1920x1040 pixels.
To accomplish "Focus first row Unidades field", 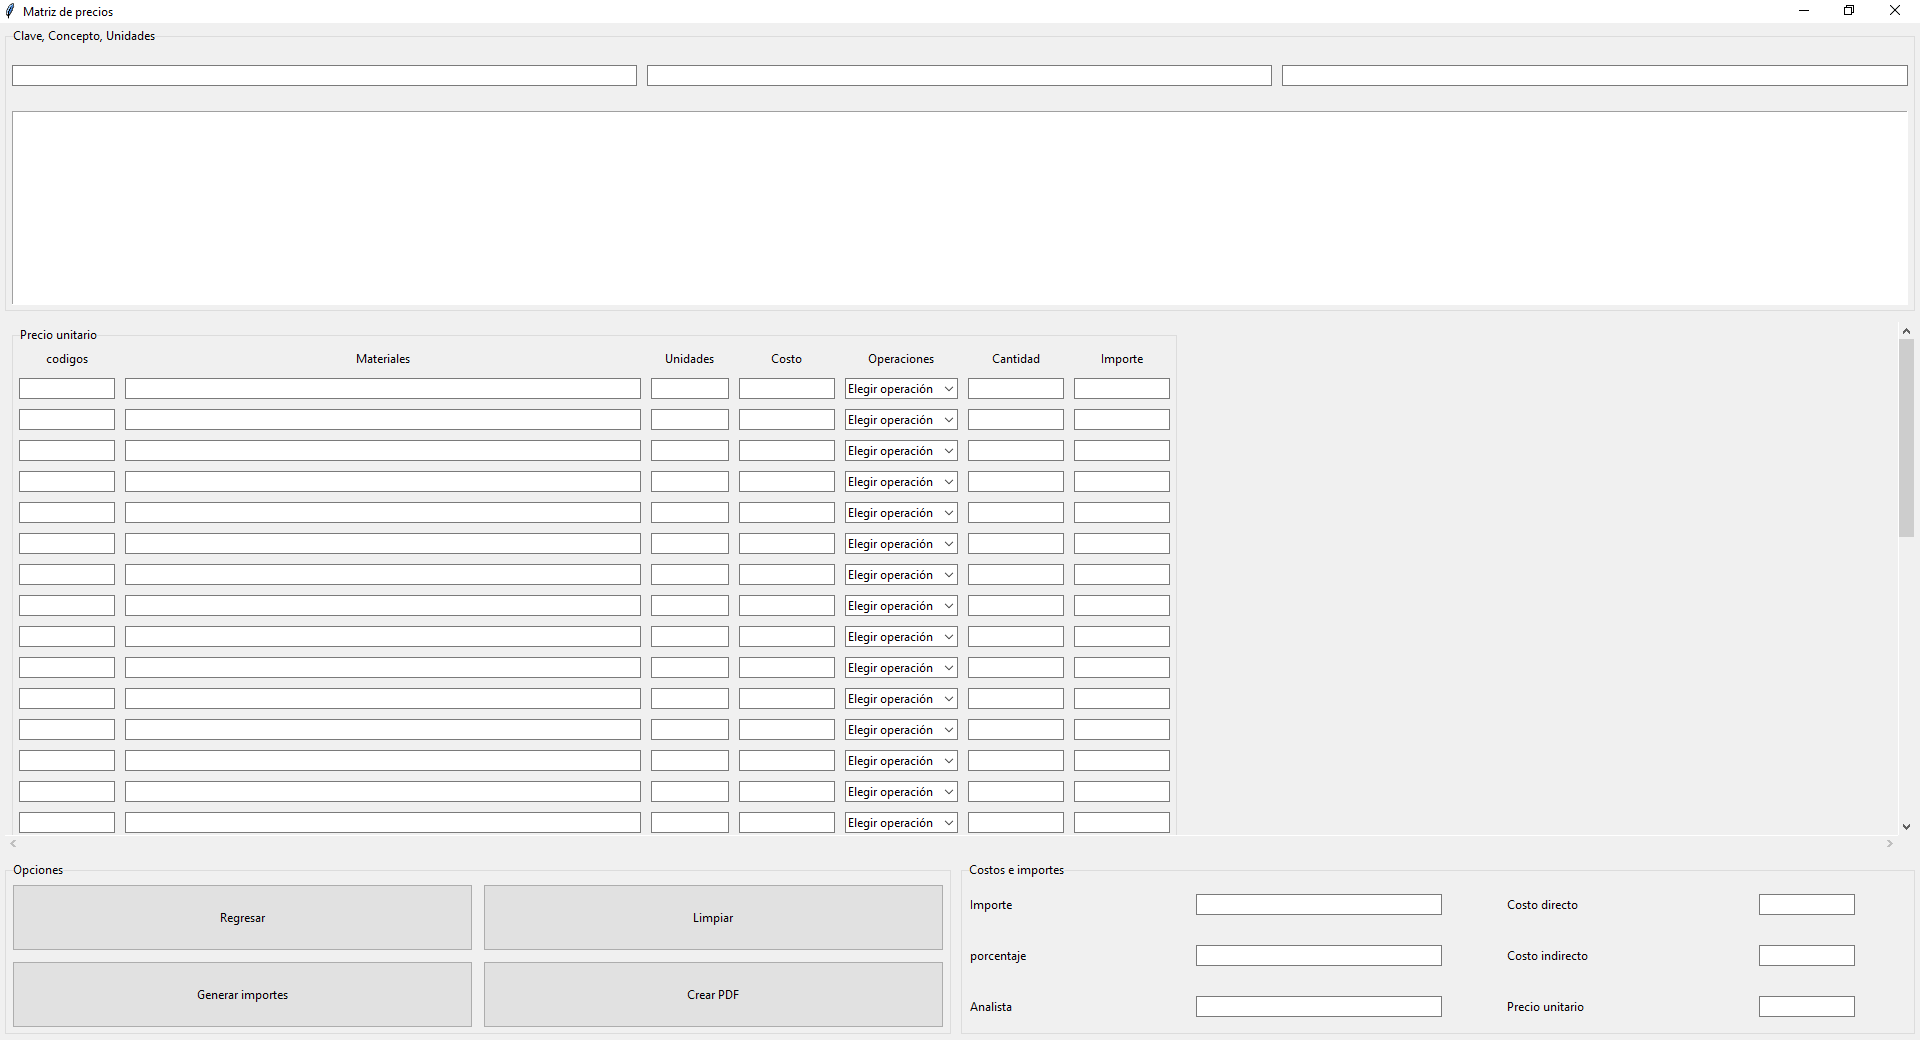I will 690,389.
